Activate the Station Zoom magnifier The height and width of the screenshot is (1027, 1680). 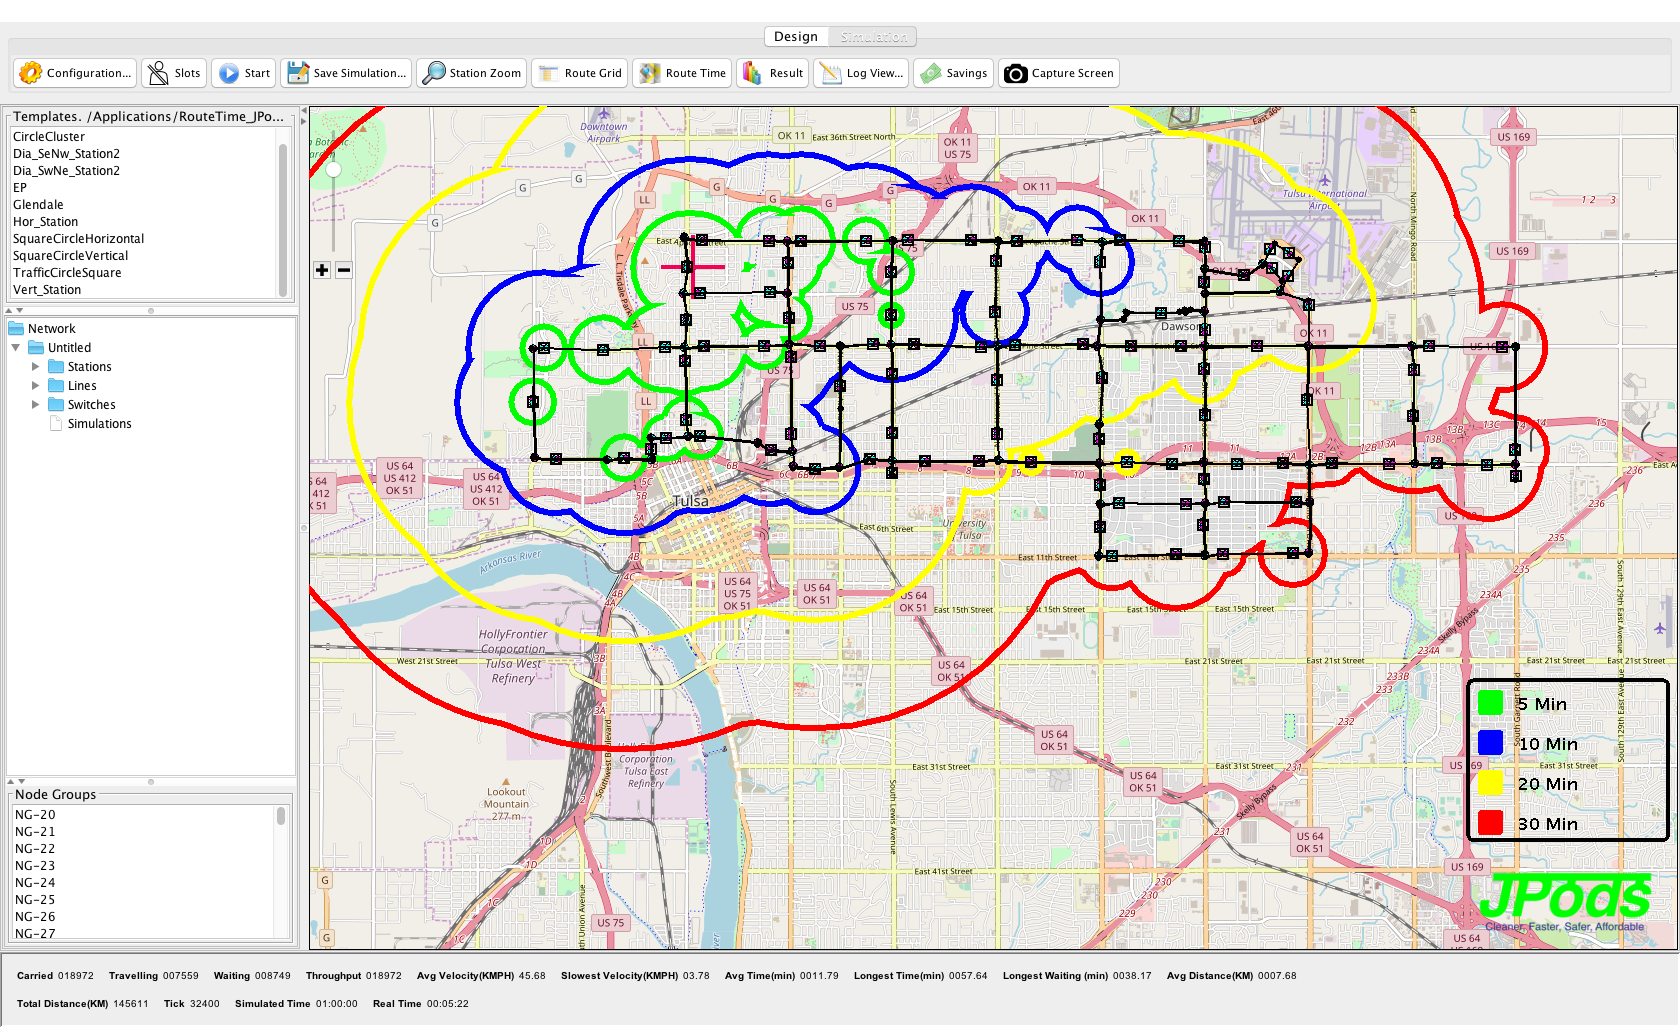click(x=472, y=73)
